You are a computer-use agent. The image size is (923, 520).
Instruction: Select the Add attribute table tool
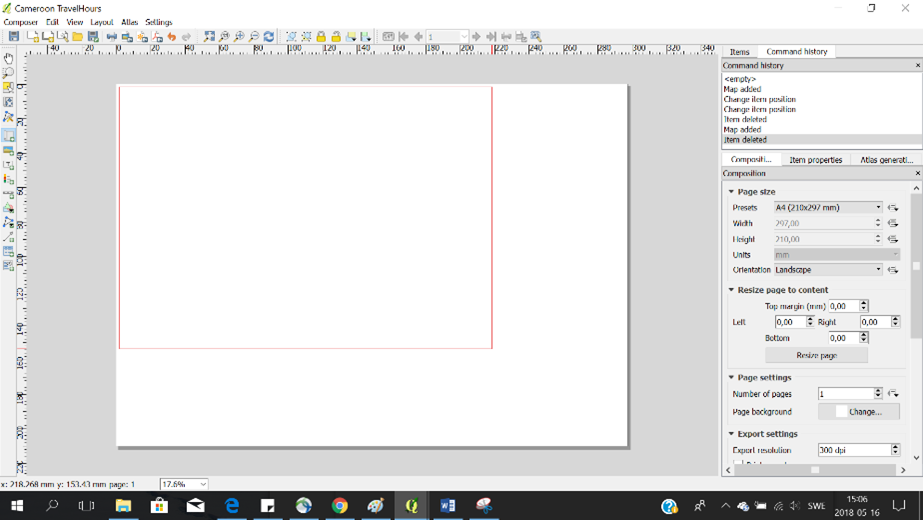[x=8, y=251]
